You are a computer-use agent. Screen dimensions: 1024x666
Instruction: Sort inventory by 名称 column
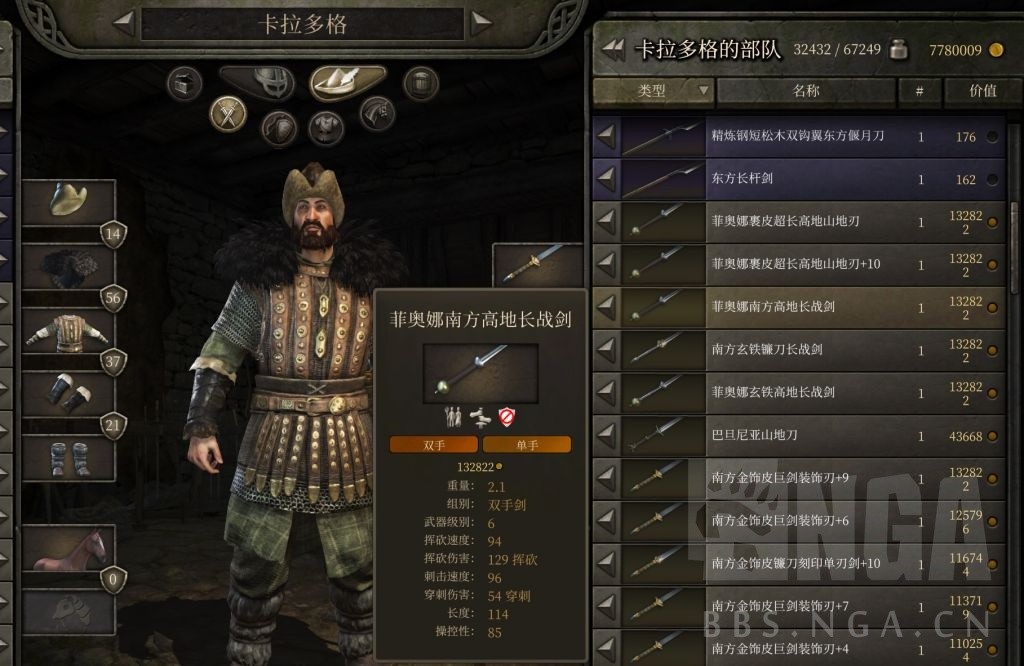click(806, 91)
